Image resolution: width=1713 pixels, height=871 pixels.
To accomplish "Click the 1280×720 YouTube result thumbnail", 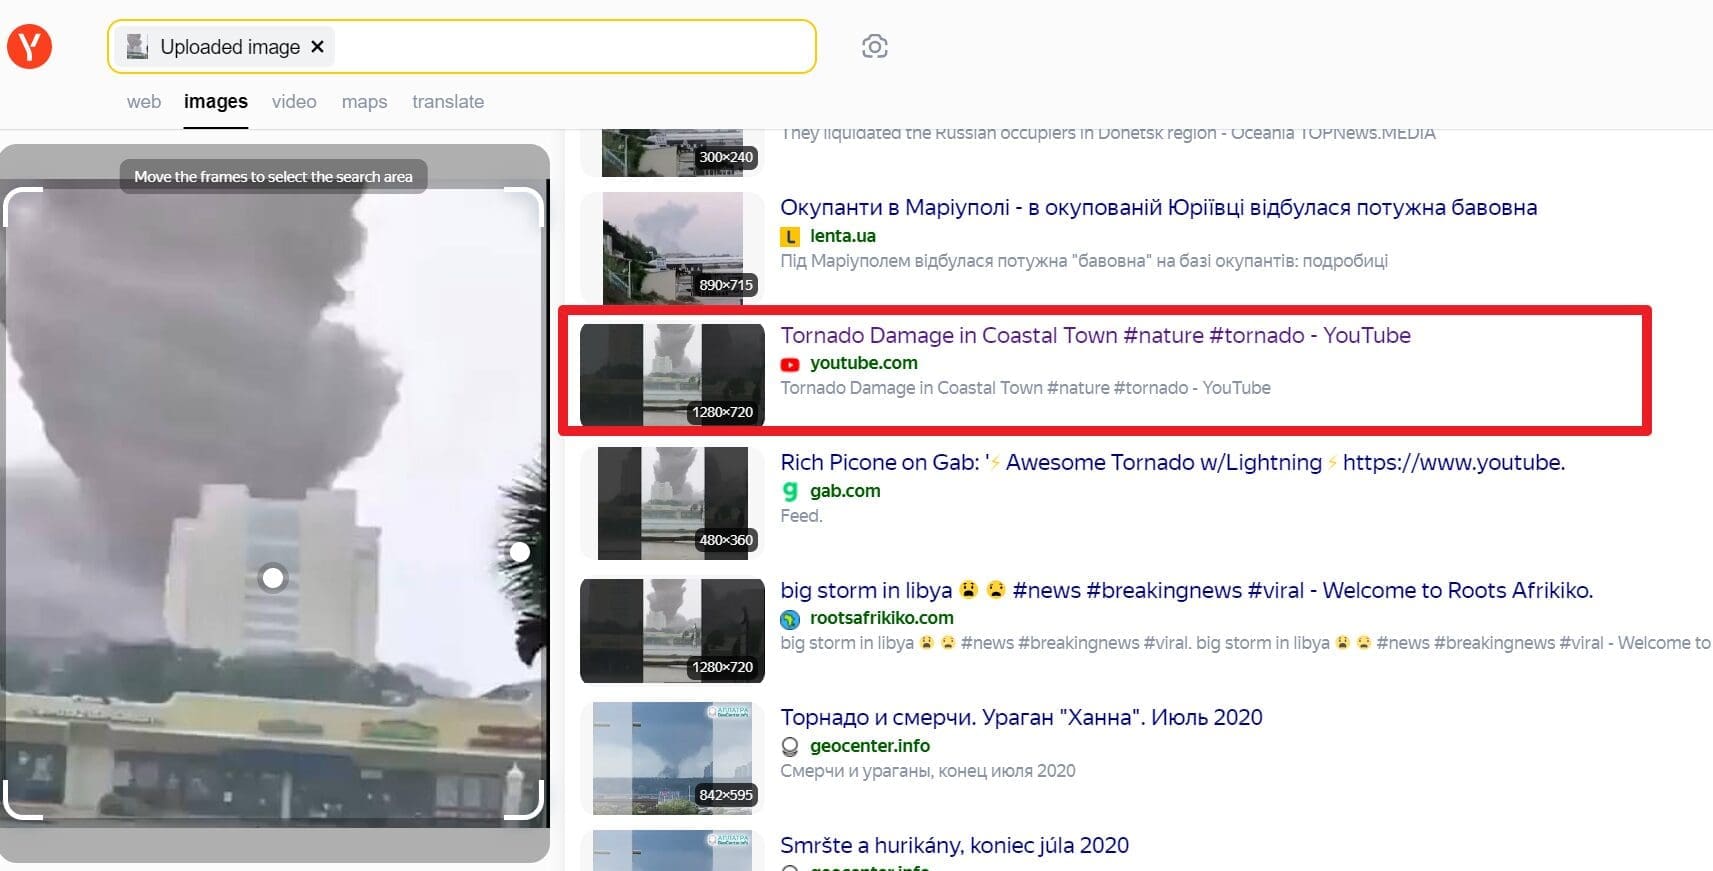I will point(672,375).
